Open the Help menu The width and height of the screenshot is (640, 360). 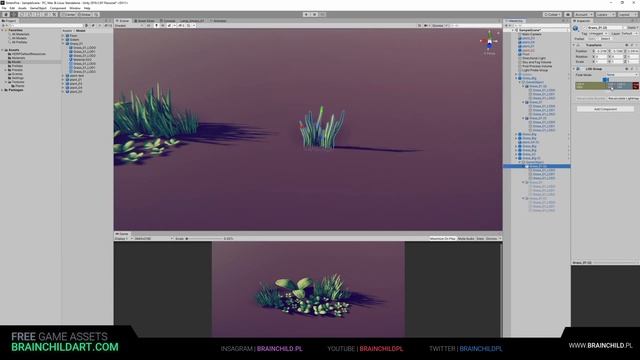(87, 8)
